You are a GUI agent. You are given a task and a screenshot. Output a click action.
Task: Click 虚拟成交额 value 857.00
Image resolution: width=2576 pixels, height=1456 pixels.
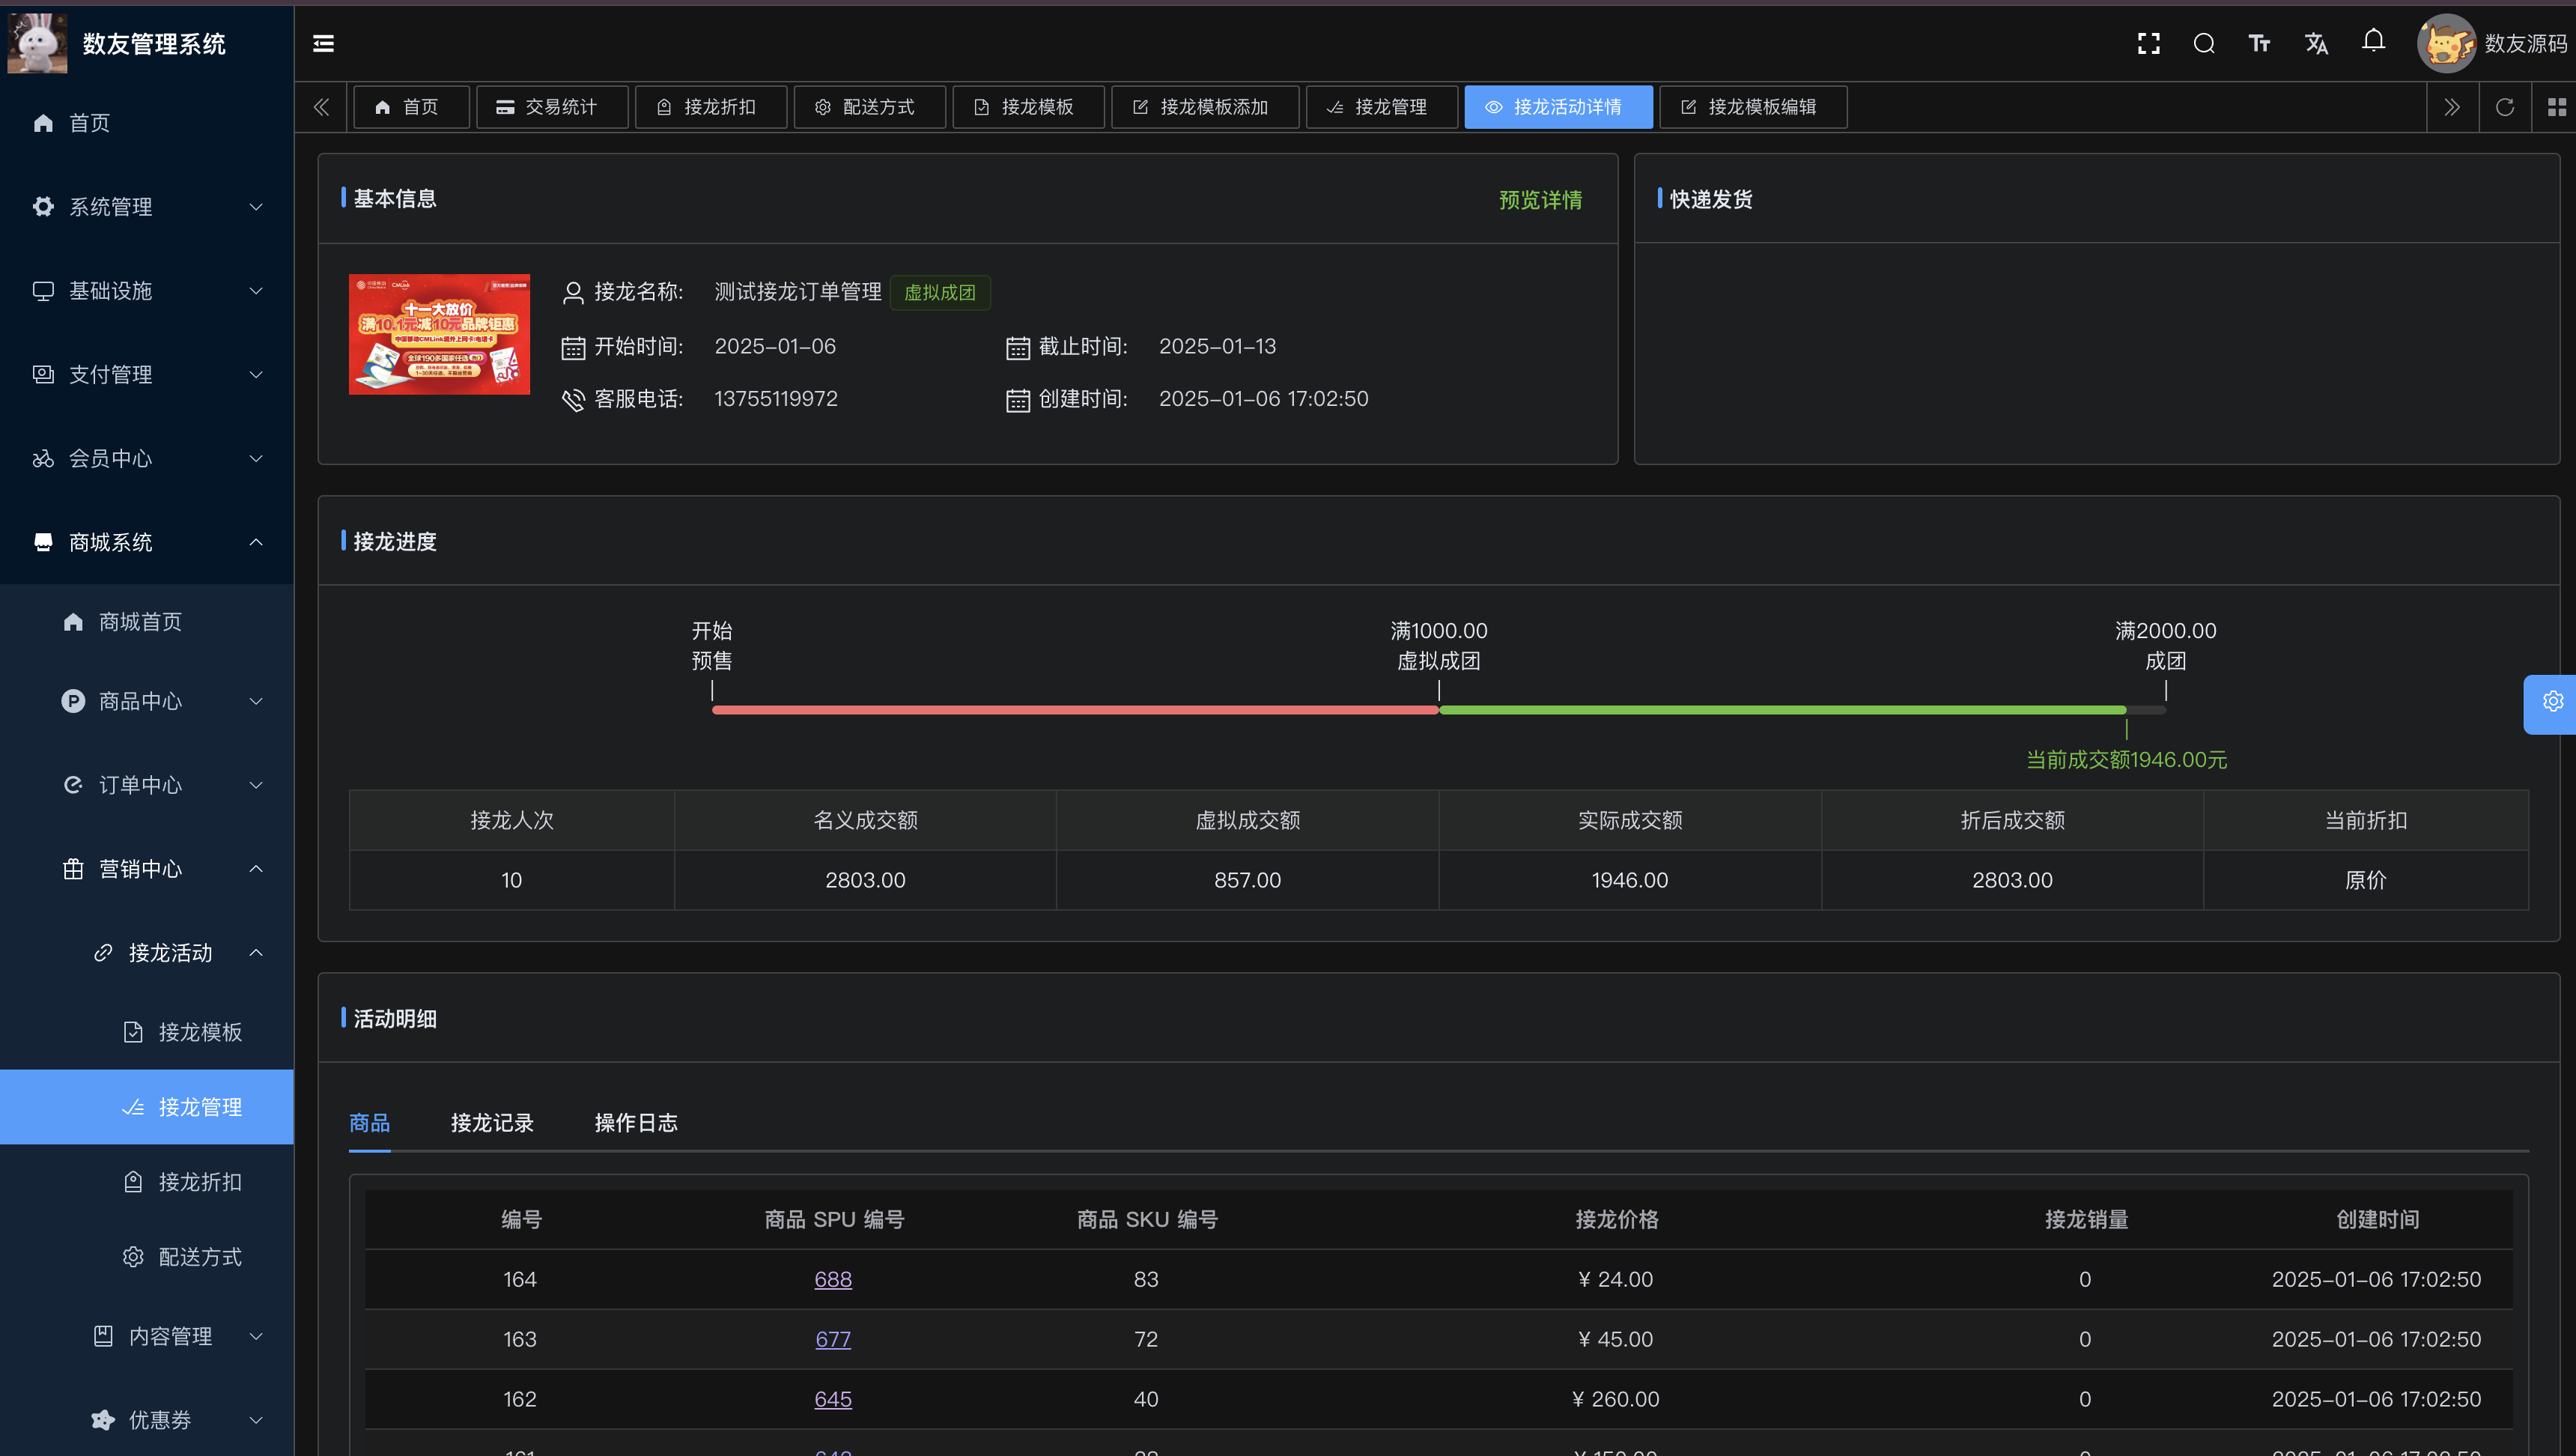(x=1247, y=880)
